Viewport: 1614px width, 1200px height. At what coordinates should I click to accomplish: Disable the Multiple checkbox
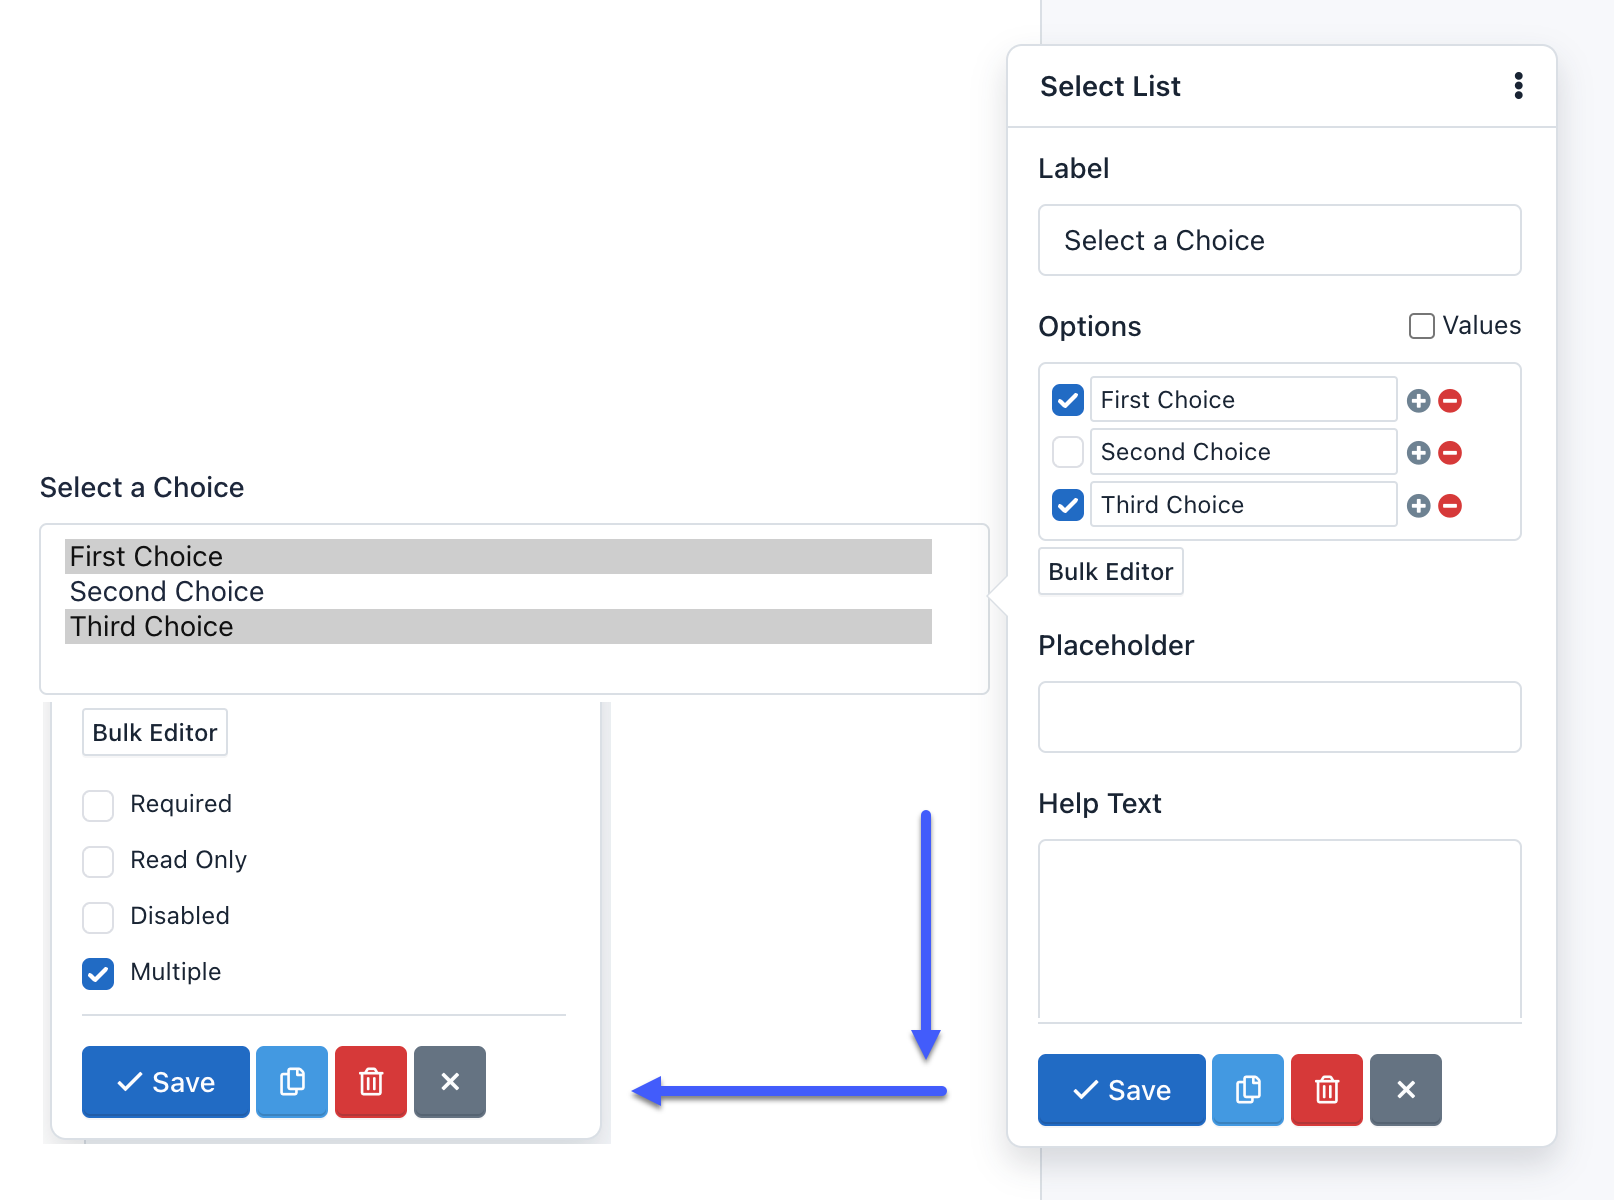[97, 973]
